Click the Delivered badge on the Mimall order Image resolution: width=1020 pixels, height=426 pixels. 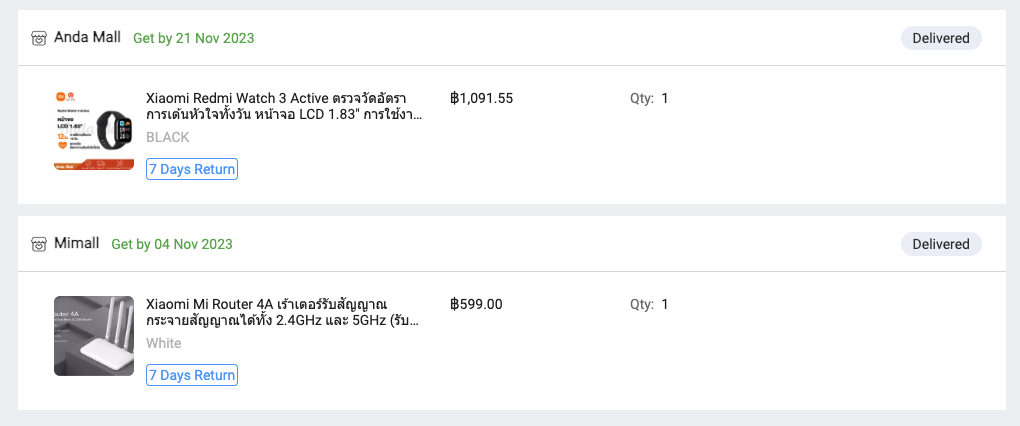coord(941,244)
